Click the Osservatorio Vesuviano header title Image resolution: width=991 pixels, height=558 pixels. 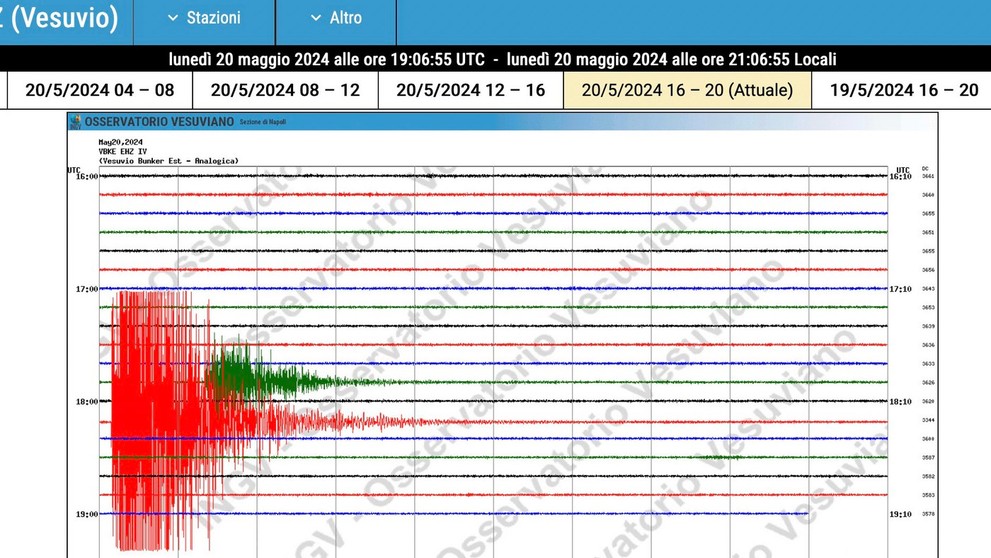[158, 122]
